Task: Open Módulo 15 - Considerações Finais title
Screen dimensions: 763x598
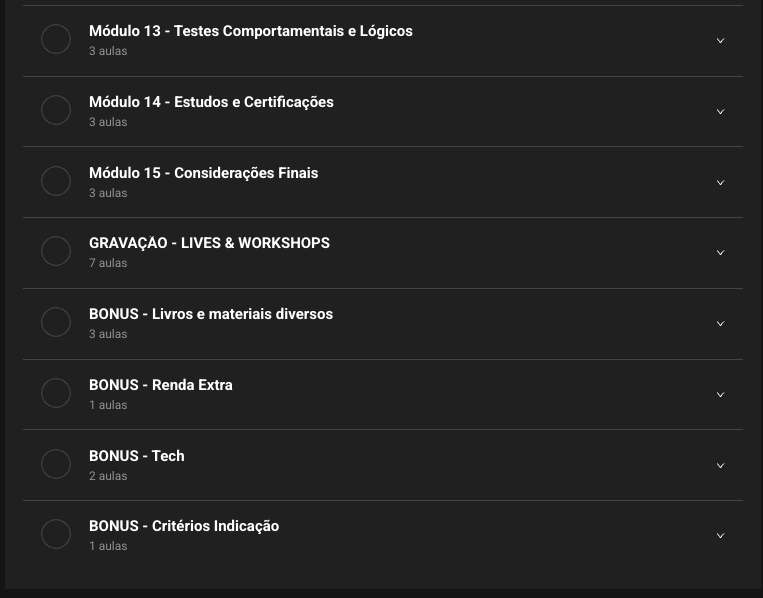Action: pos(203,173)
